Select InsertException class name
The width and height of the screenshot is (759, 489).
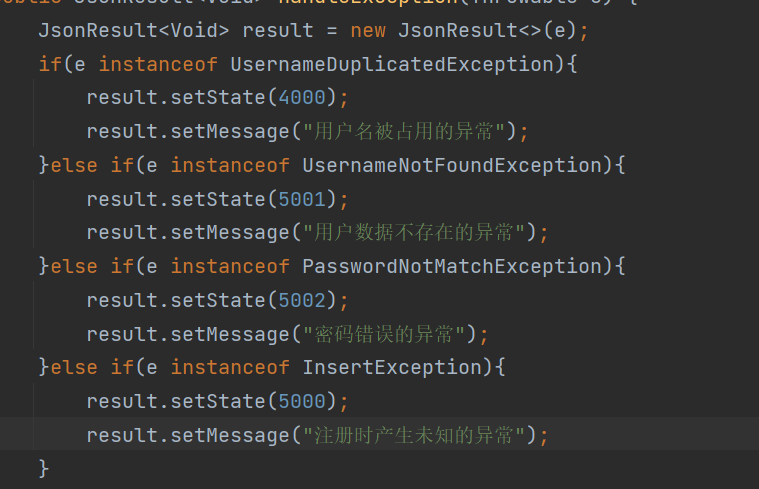point(392,367)
